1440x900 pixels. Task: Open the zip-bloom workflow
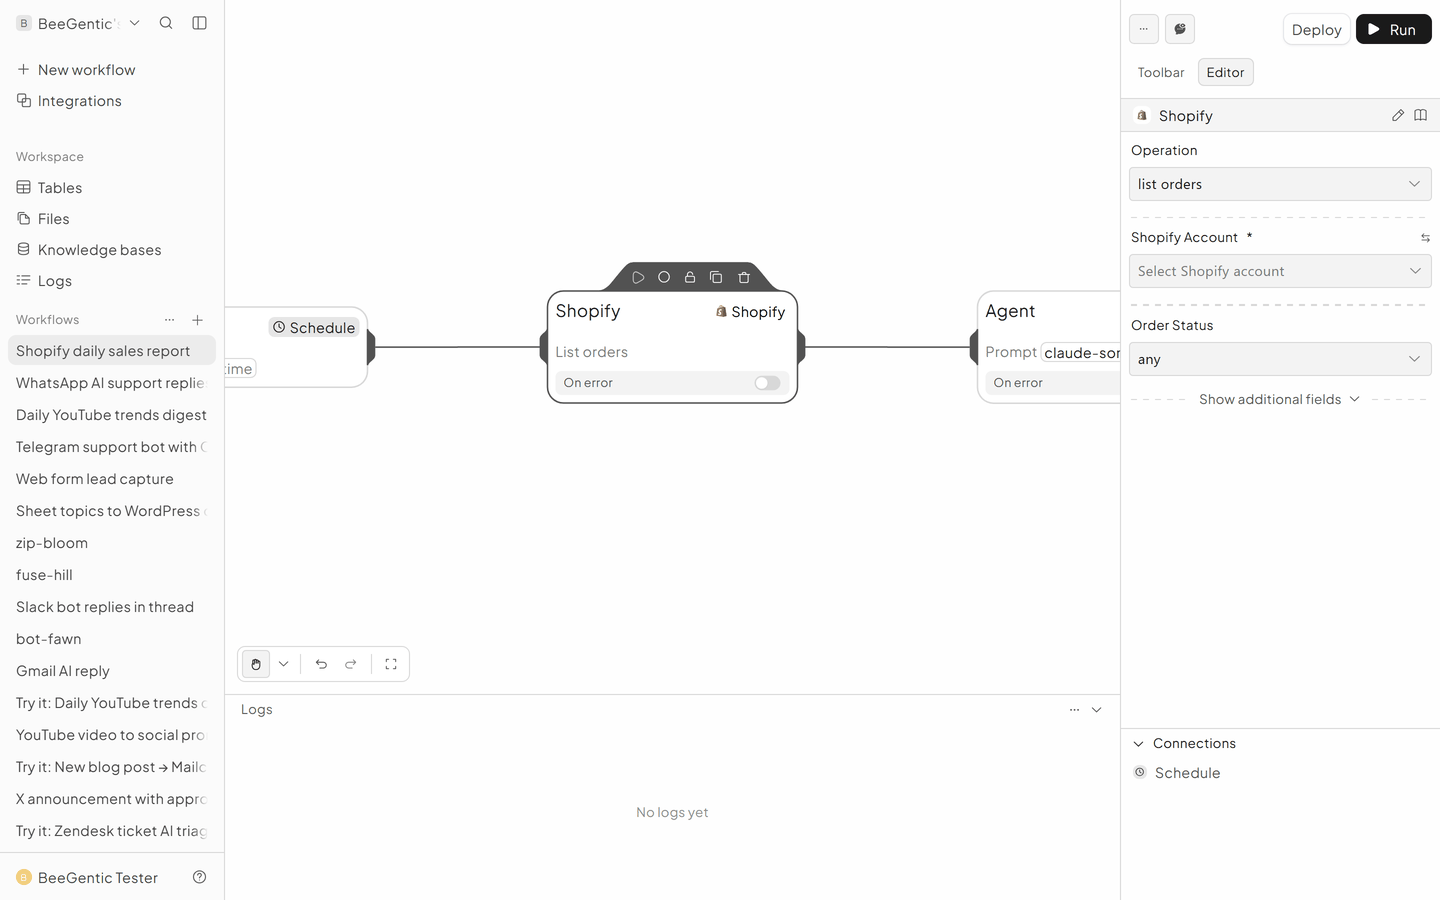click(x=112, y=543)
